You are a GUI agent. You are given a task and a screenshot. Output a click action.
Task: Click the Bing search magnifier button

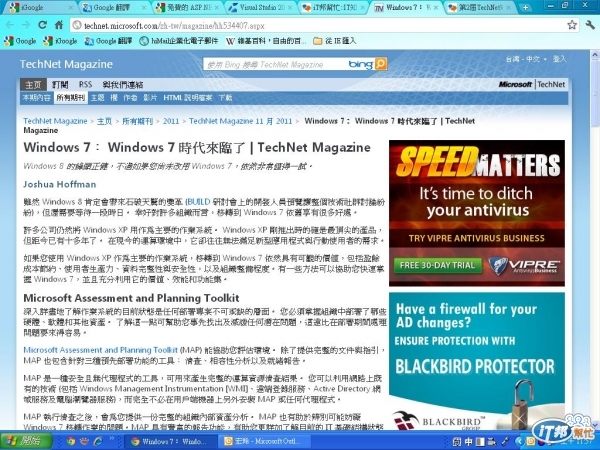380,64
